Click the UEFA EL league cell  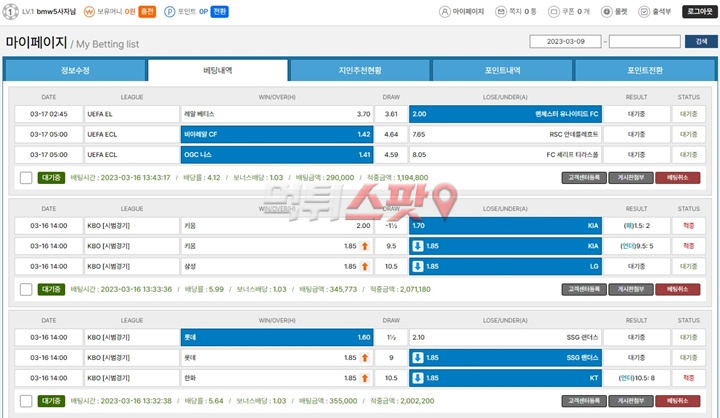[x=132, y=114]
